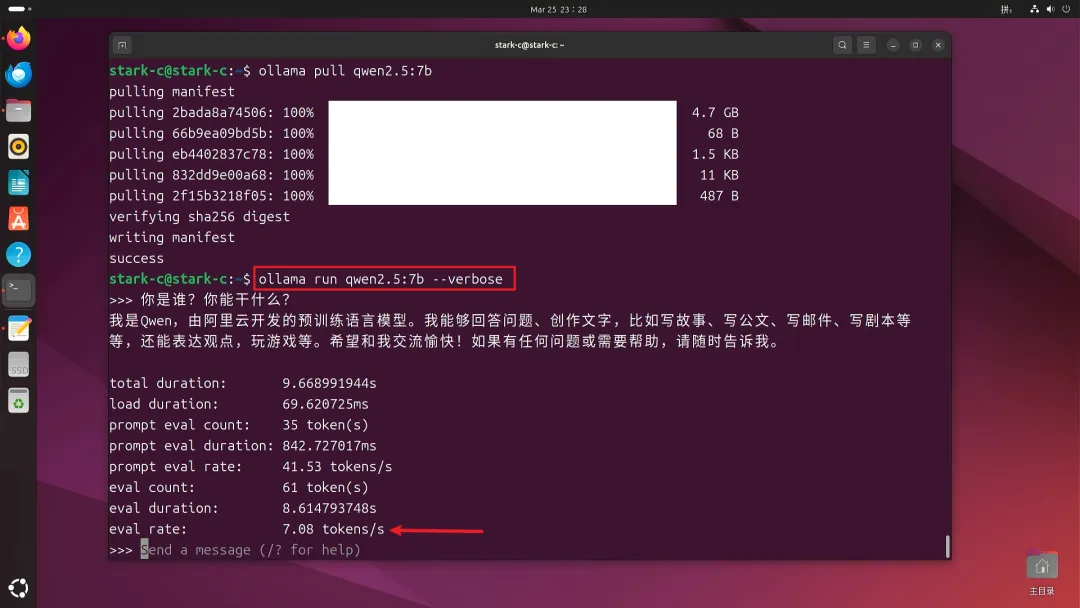Viewport: 1080px width, 608px height.
Task: Click the 'pulling manifest' line
Action: click(172, 92)
